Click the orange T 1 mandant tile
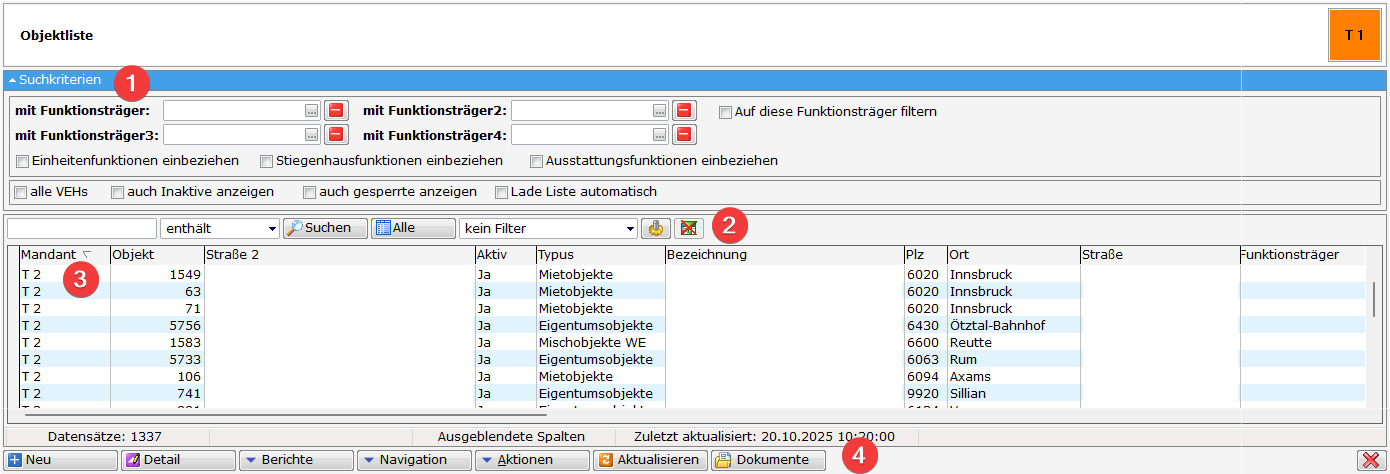The image size is (1390, 474). [x=1354, y=35]
